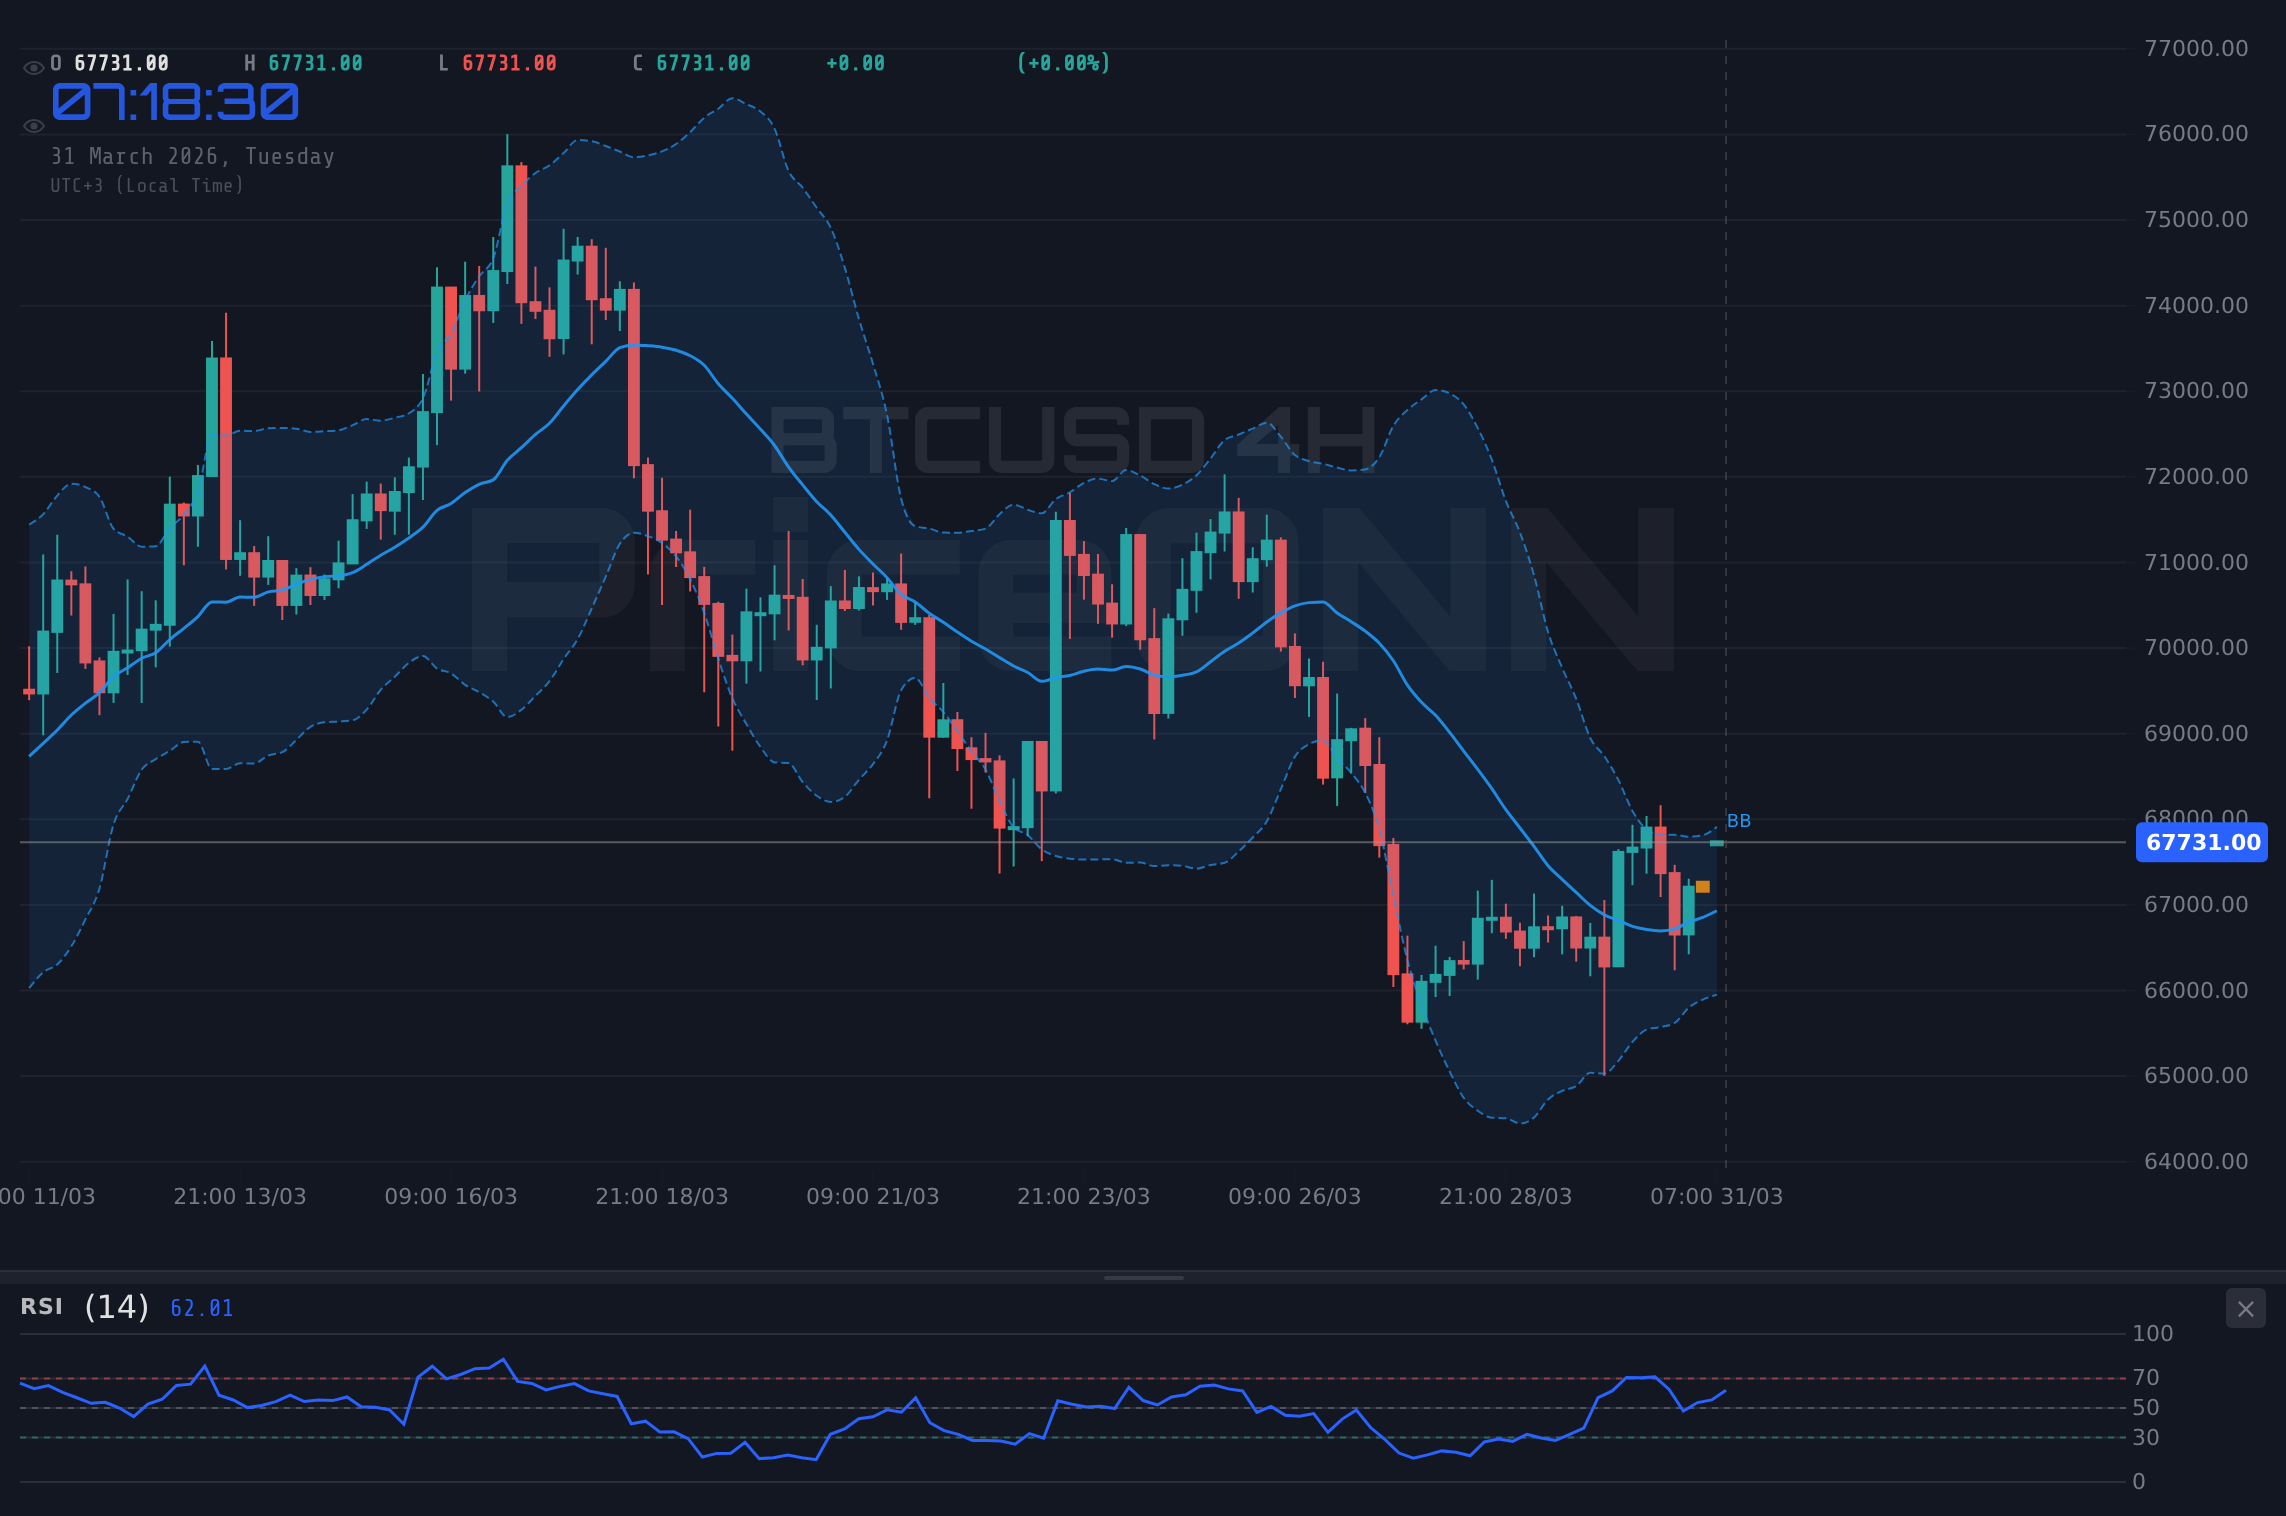Image resolution: width=2286 pixels, height=1516 pixels.
Task: Close the RSI indicator panel
Action: tap(2246, 1308)
